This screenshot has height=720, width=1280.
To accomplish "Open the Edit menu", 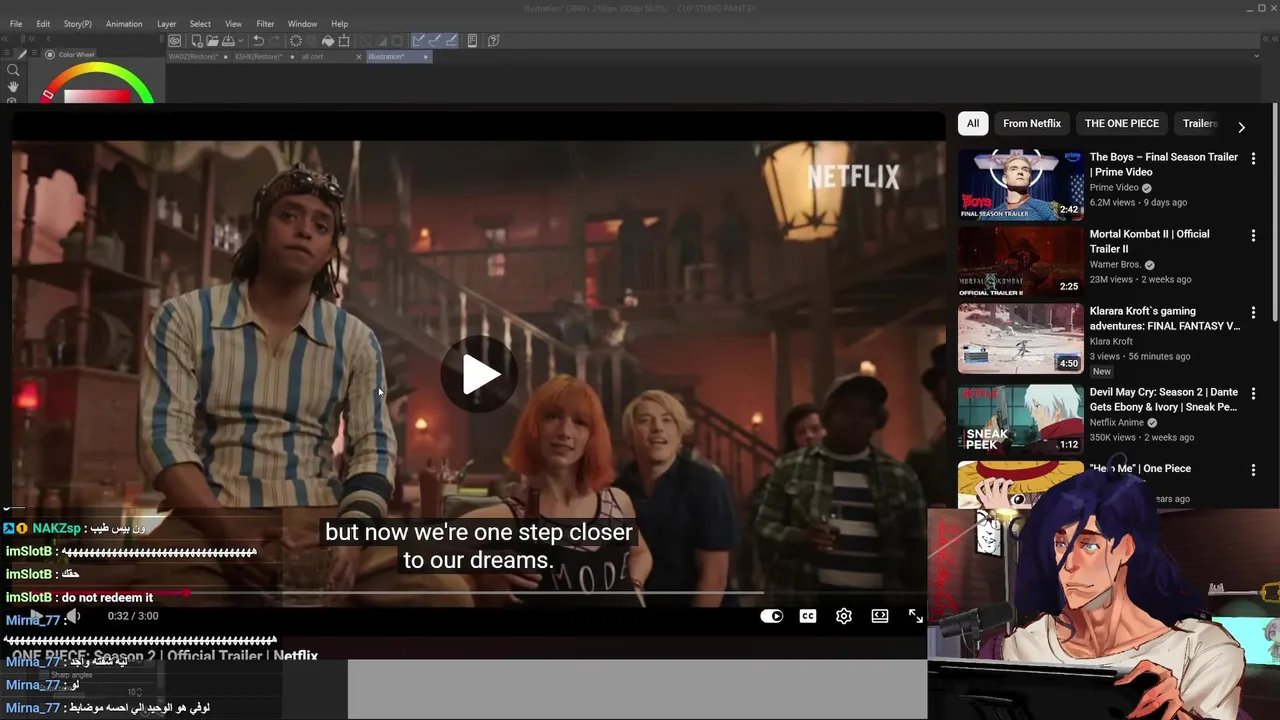I will point(43,24).
